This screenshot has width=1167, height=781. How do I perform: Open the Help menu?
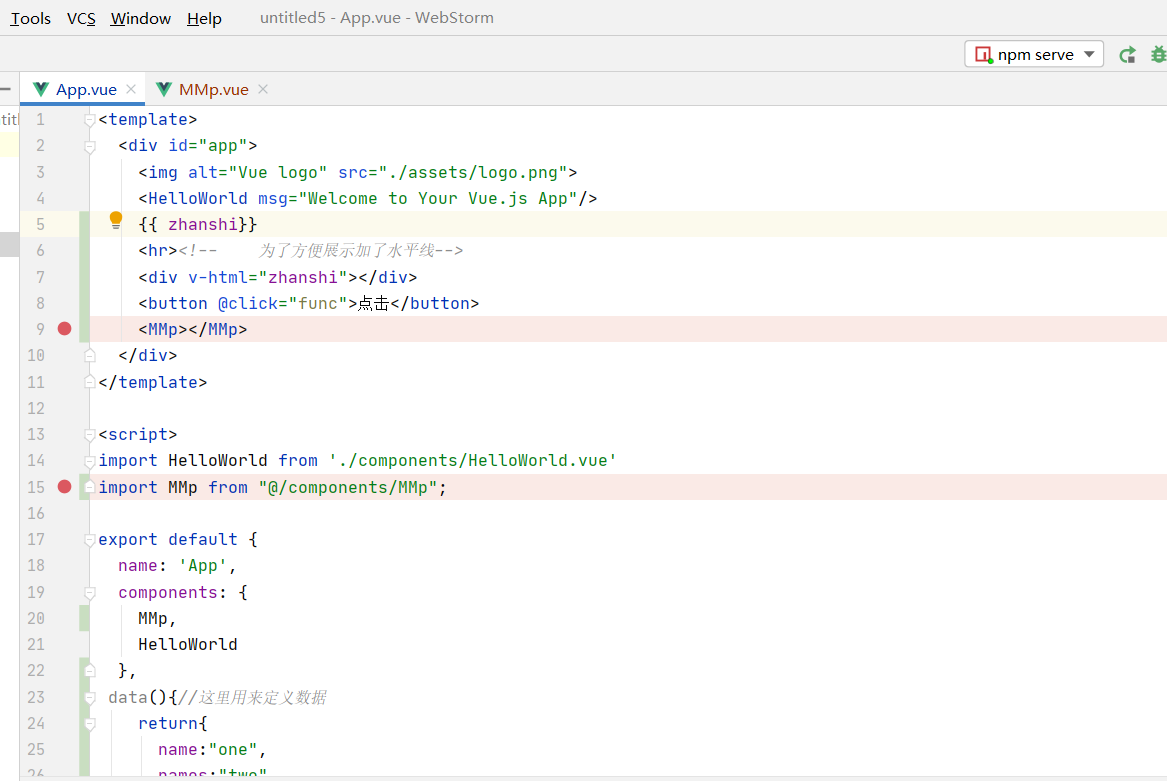(x=204, y=18)
